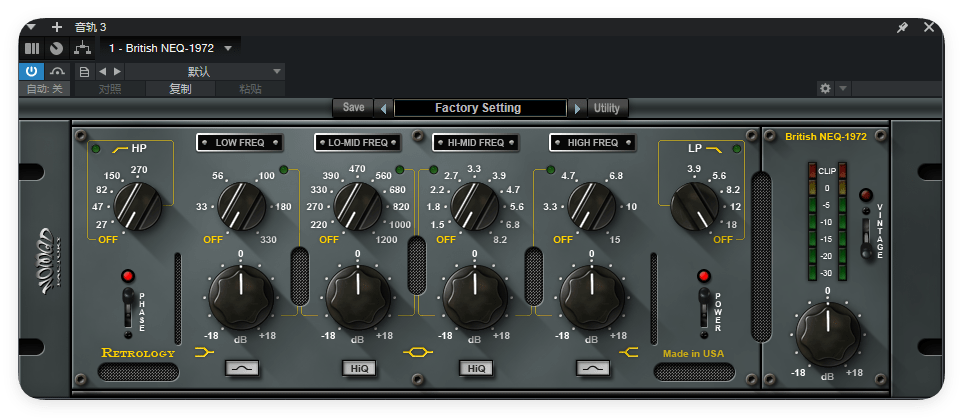Viewport: 963px width, 418px height.
Task: Click the Retrology logo text
Action: pos(138,353)
